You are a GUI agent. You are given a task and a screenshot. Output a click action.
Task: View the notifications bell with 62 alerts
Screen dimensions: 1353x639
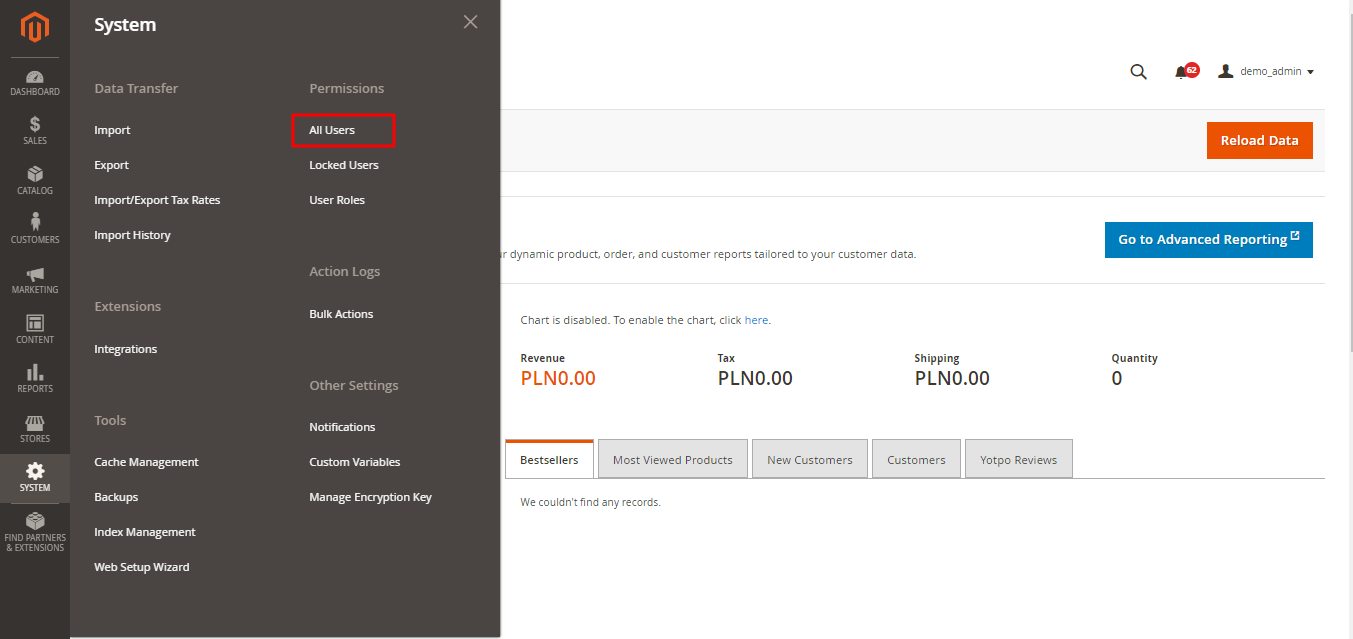click(x=1183, y=71)
